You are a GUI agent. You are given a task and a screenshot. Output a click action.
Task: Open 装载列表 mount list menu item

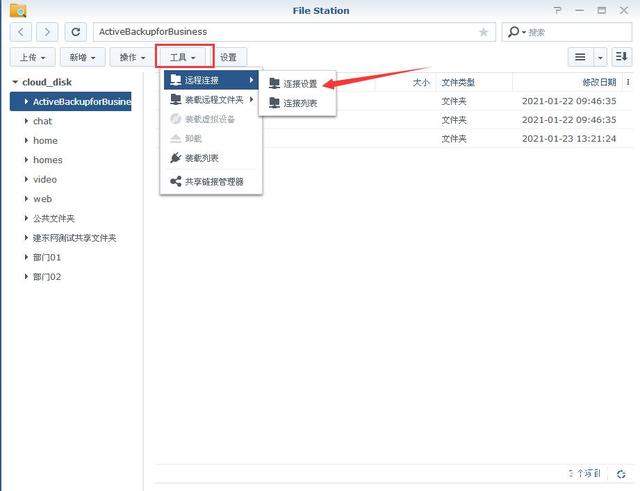click(211, 158)
